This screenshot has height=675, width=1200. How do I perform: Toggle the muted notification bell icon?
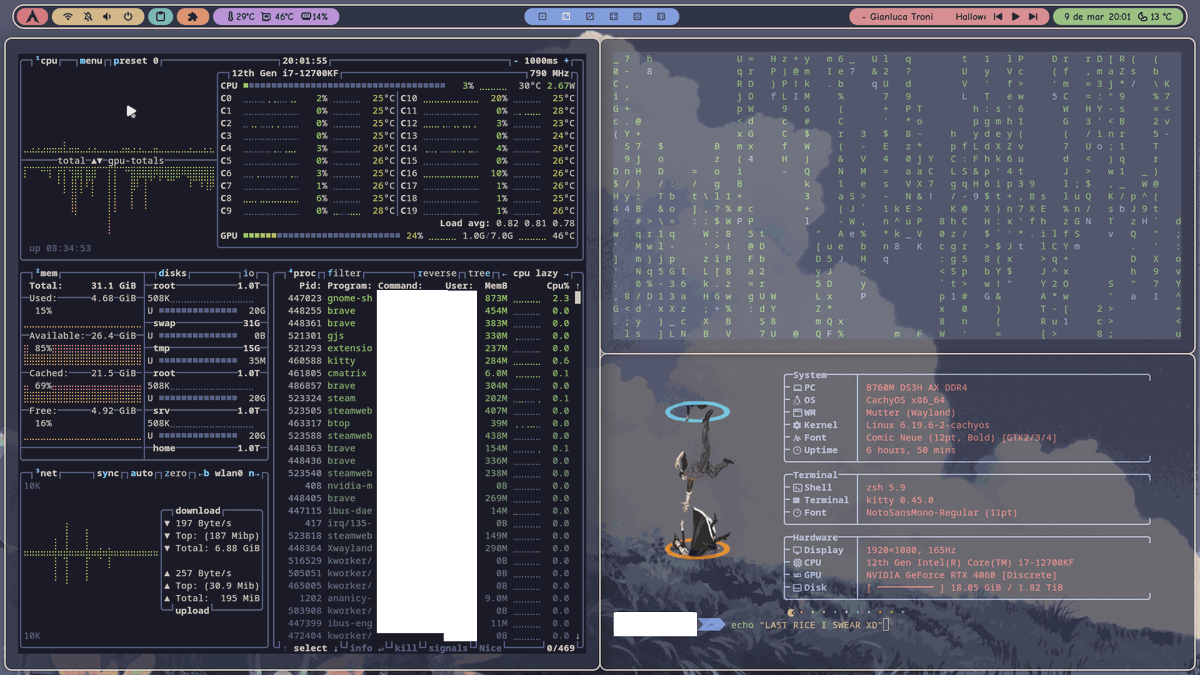point(88,17)
